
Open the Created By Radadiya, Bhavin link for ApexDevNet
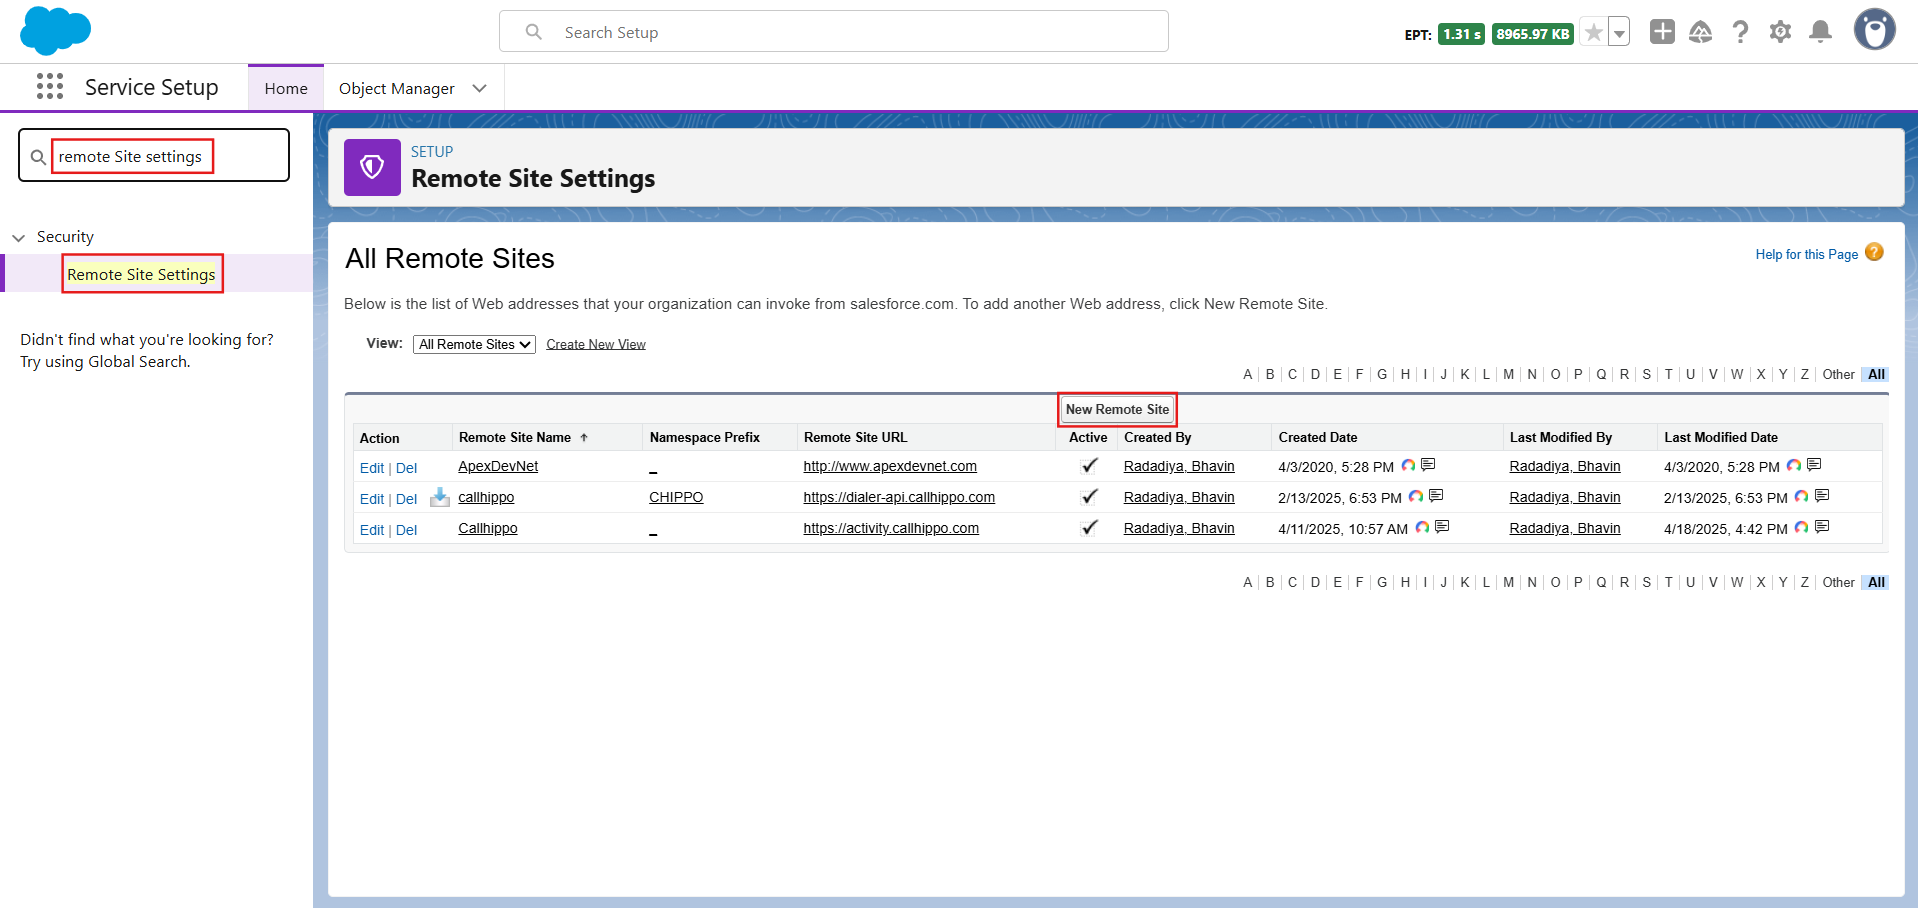(x=1179, y=466)
